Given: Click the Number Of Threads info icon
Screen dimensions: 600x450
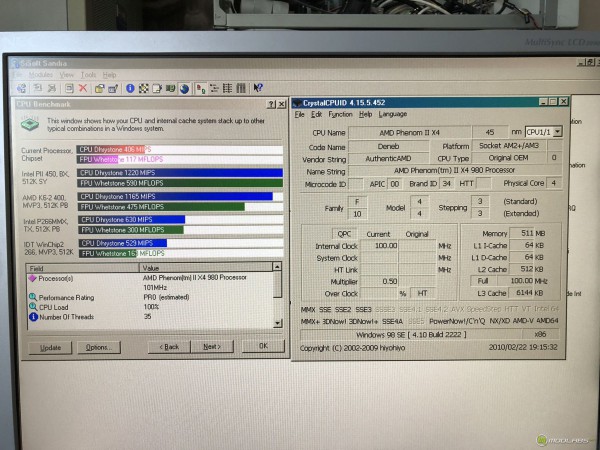Looking at the screenshot, I should pos(33,316).
